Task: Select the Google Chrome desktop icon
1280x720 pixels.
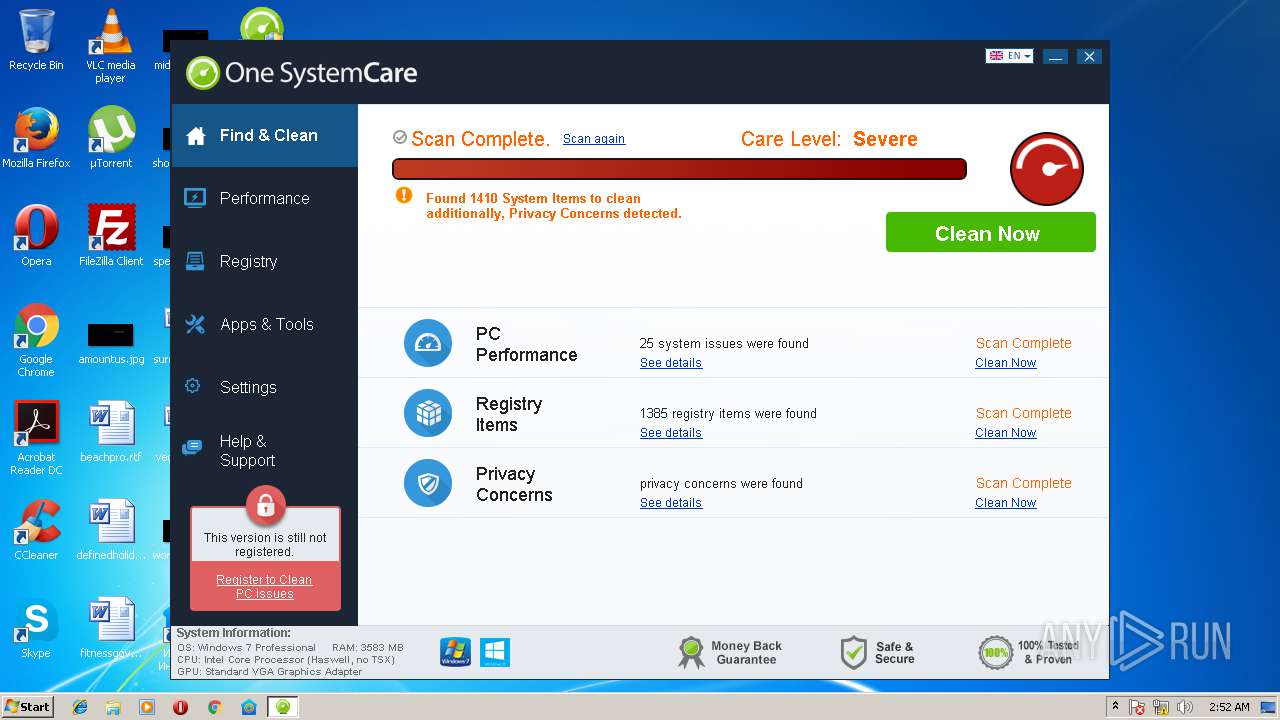Action: [x=36, y=340]
